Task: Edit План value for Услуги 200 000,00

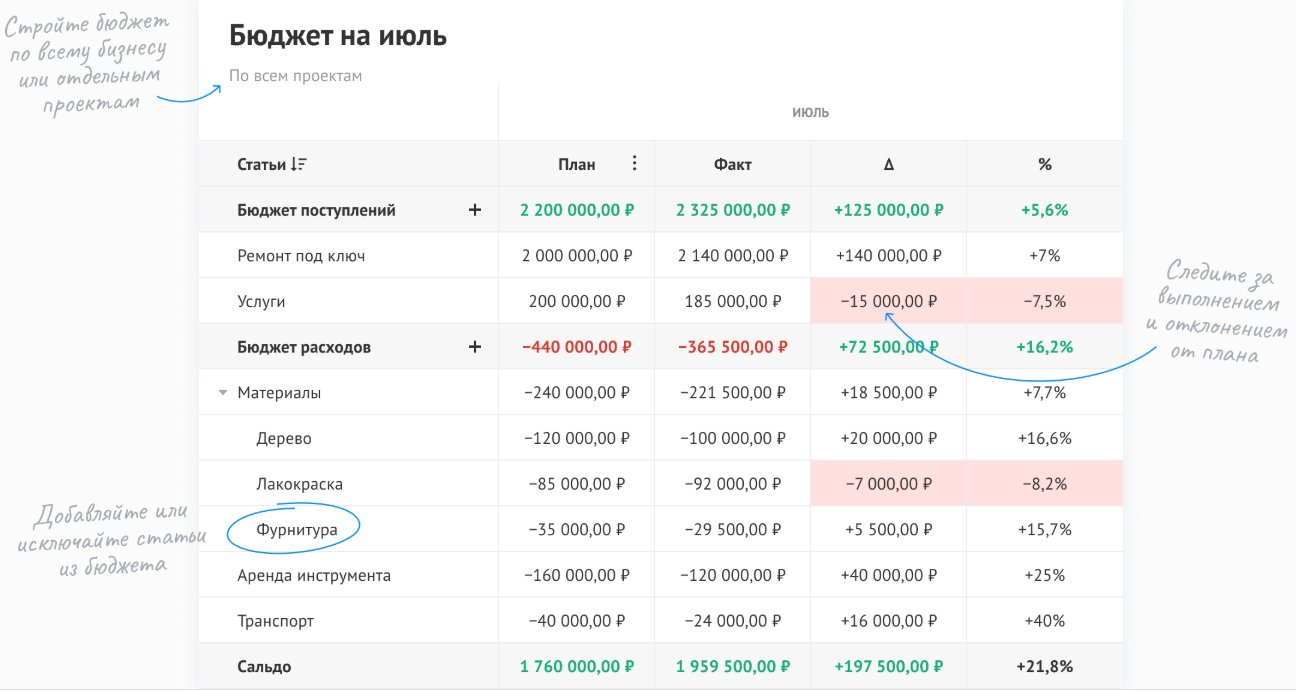Action: click(x=576, y=301)
